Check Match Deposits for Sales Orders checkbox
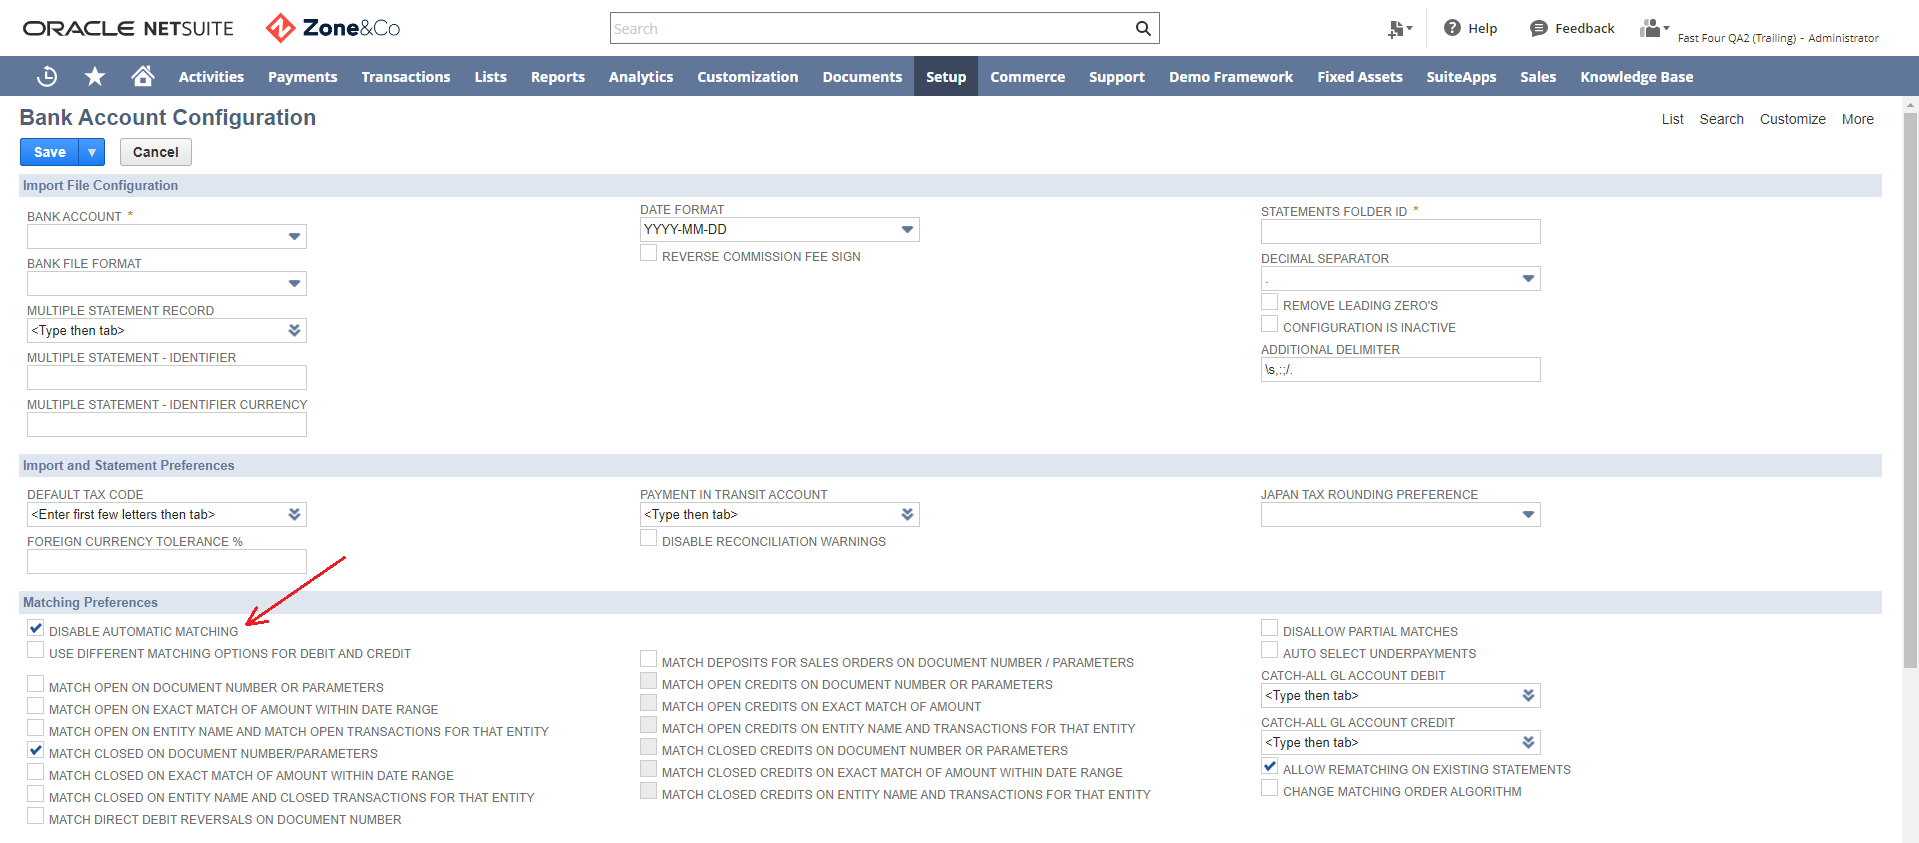The height and width of the screenshot is (843, 1919). coord(649,660)
